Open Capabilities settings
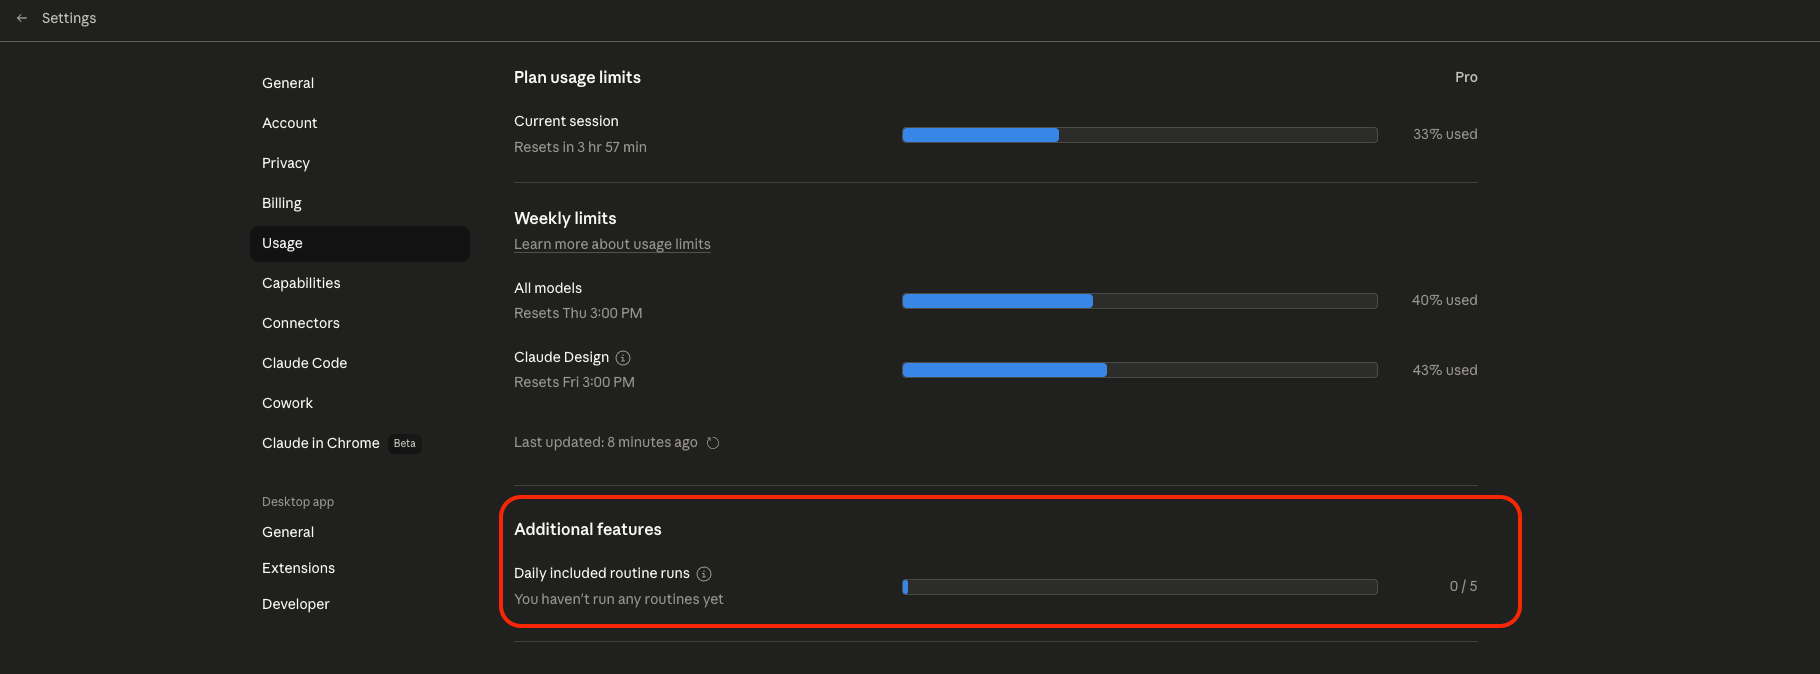 click(x=360, y=283)
